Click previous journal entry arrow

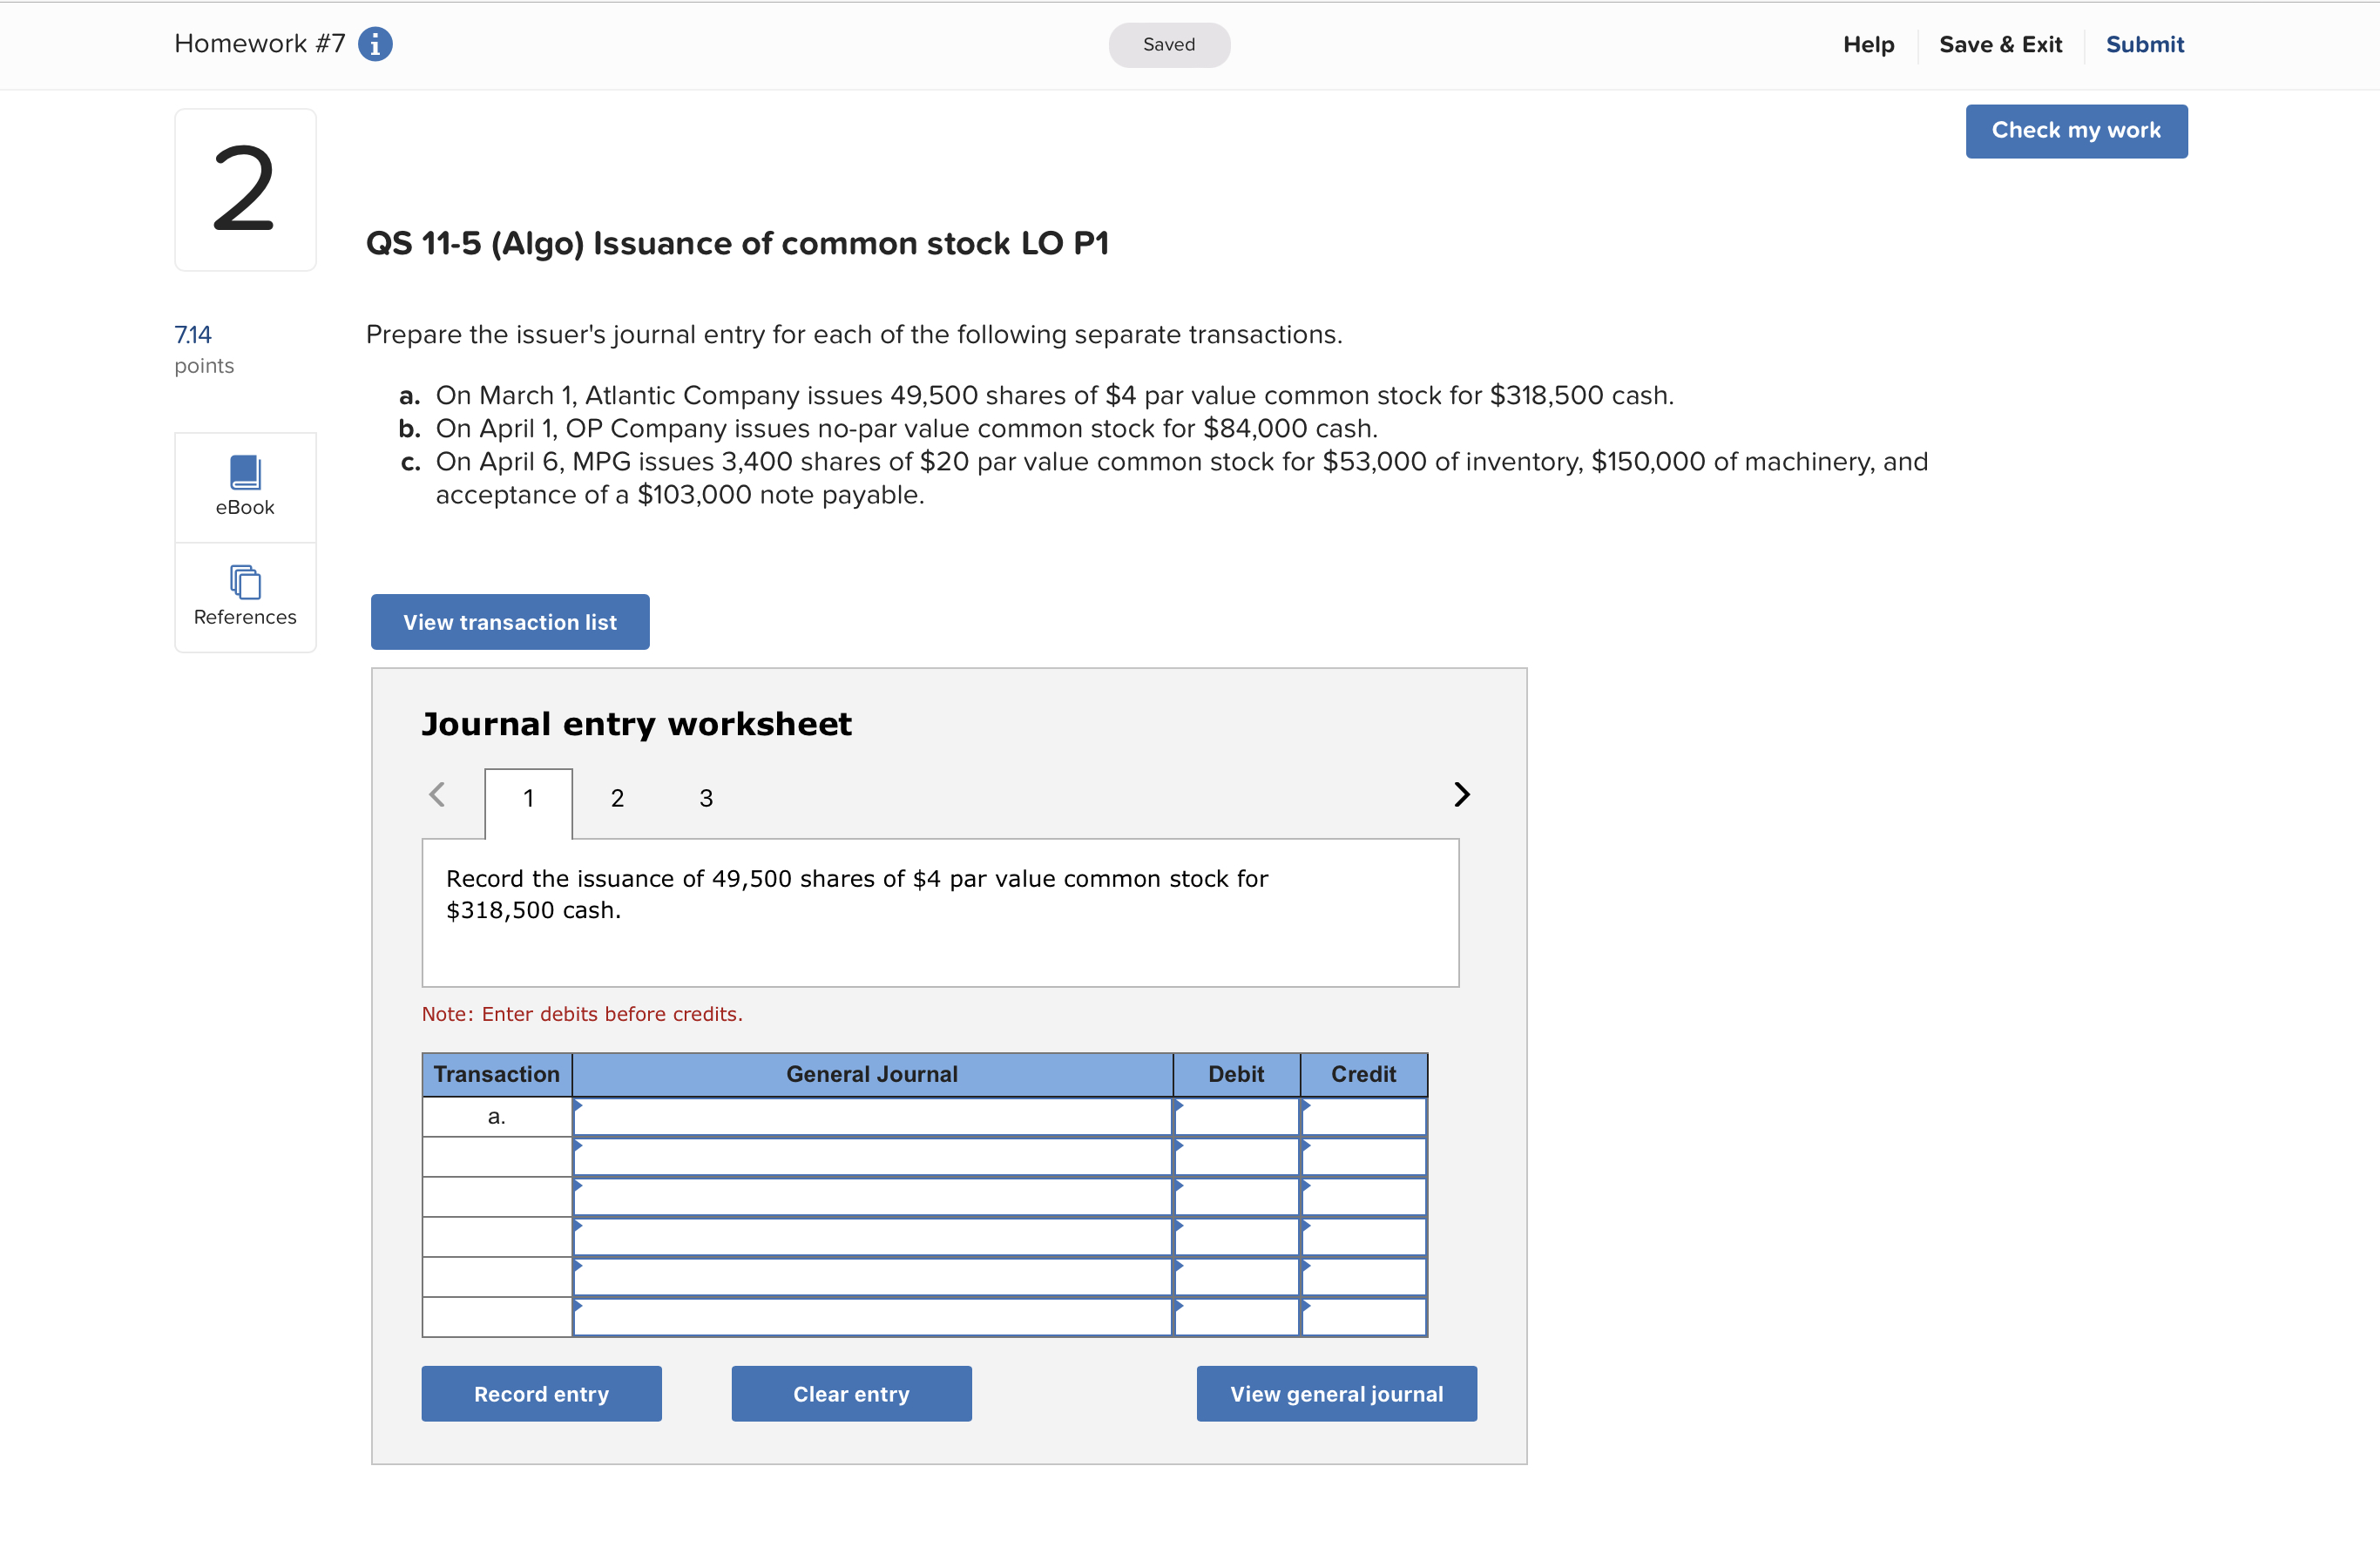437,794
